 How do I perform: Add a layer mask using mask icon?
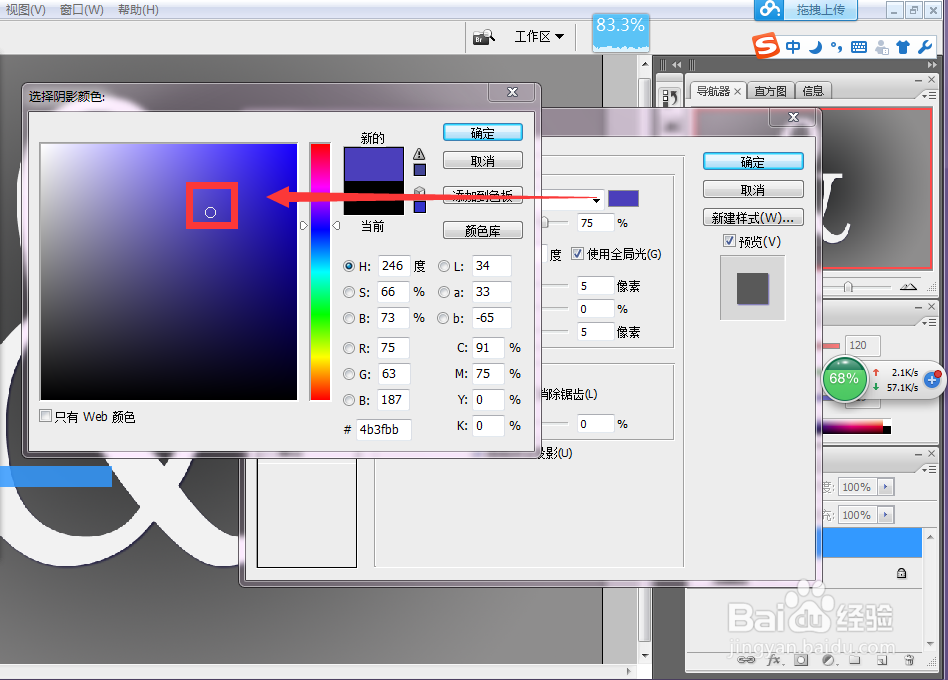coord(800,659)
